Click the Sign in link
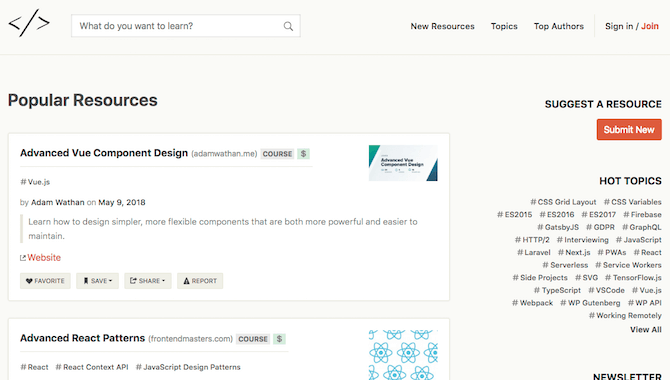The width and height of the screenshot is (670, 380). [619, 26]
